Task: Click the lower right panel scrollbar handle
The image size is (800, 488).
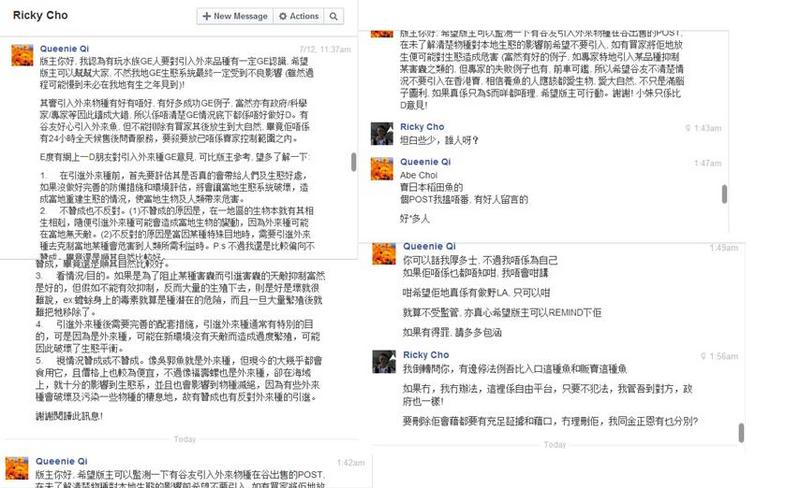Action: click(741, 433)
